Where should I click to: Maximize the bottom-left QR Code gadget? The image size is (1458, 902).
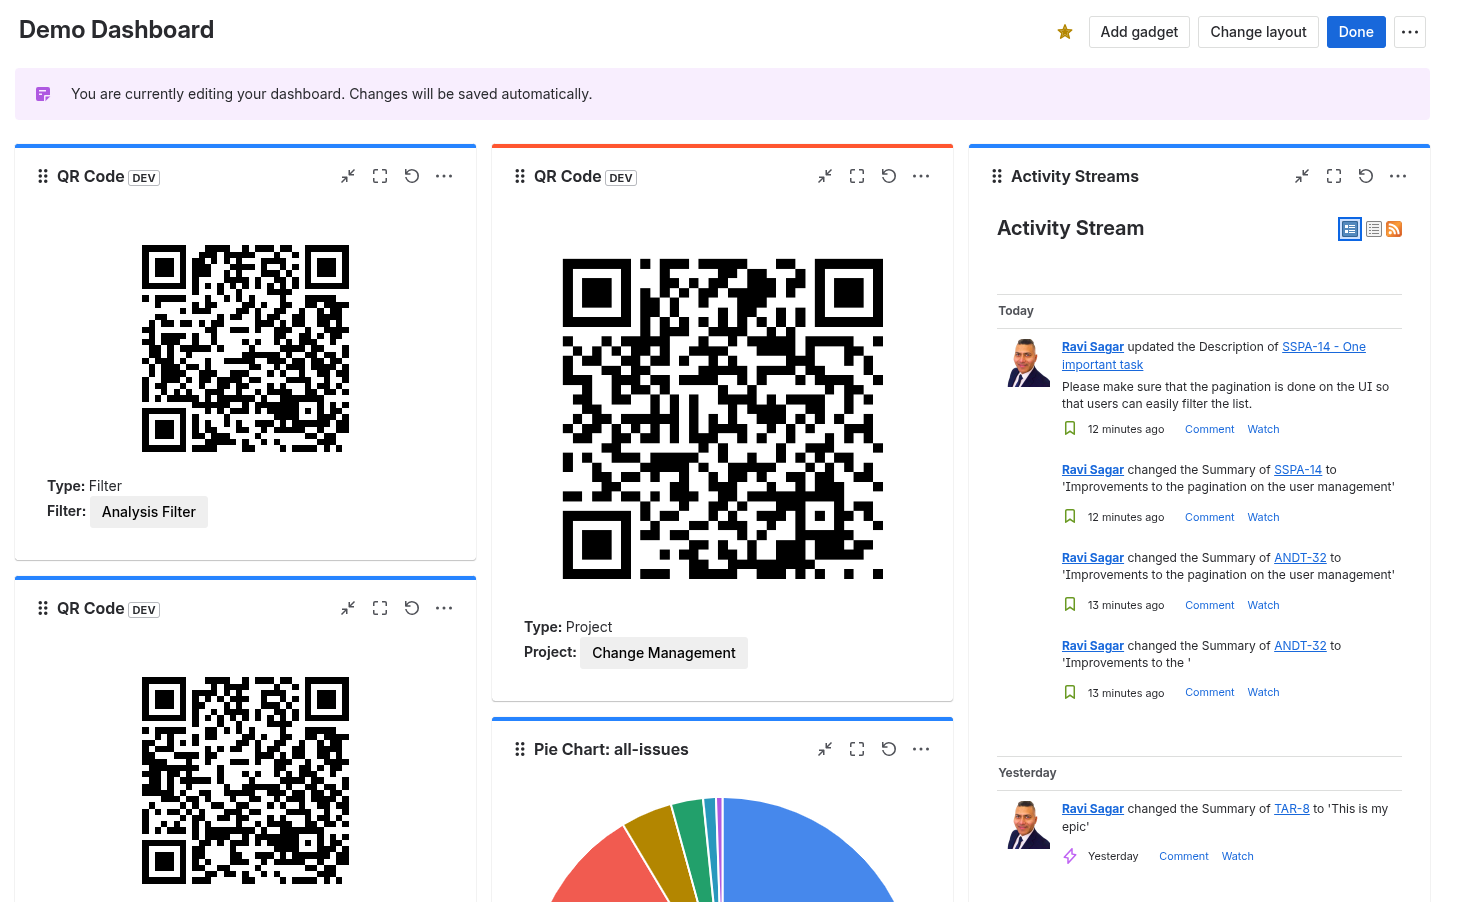pyautogui.click(x=380, y=608)
